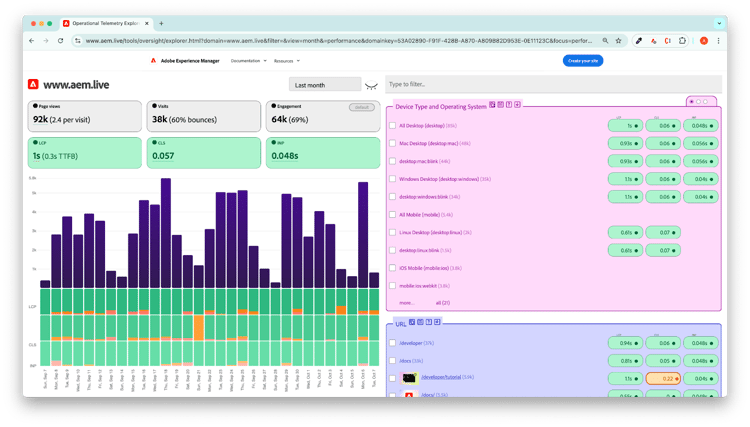Click the last icon after Device Type heading
750x427 pixels.
click(517, 105)
